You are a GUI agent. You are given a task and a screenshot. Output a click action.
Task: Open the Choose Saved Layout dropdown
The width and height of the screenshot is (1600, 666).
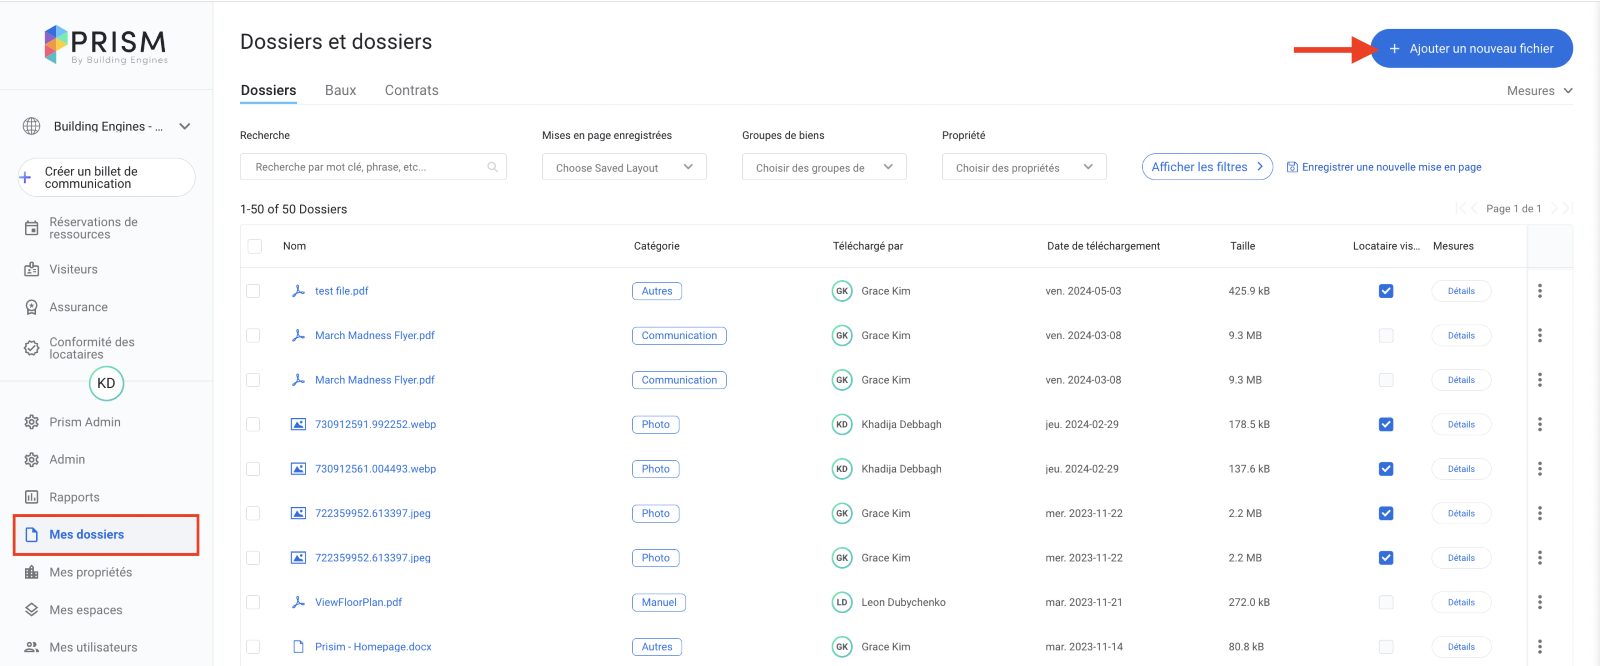(624, 167)
